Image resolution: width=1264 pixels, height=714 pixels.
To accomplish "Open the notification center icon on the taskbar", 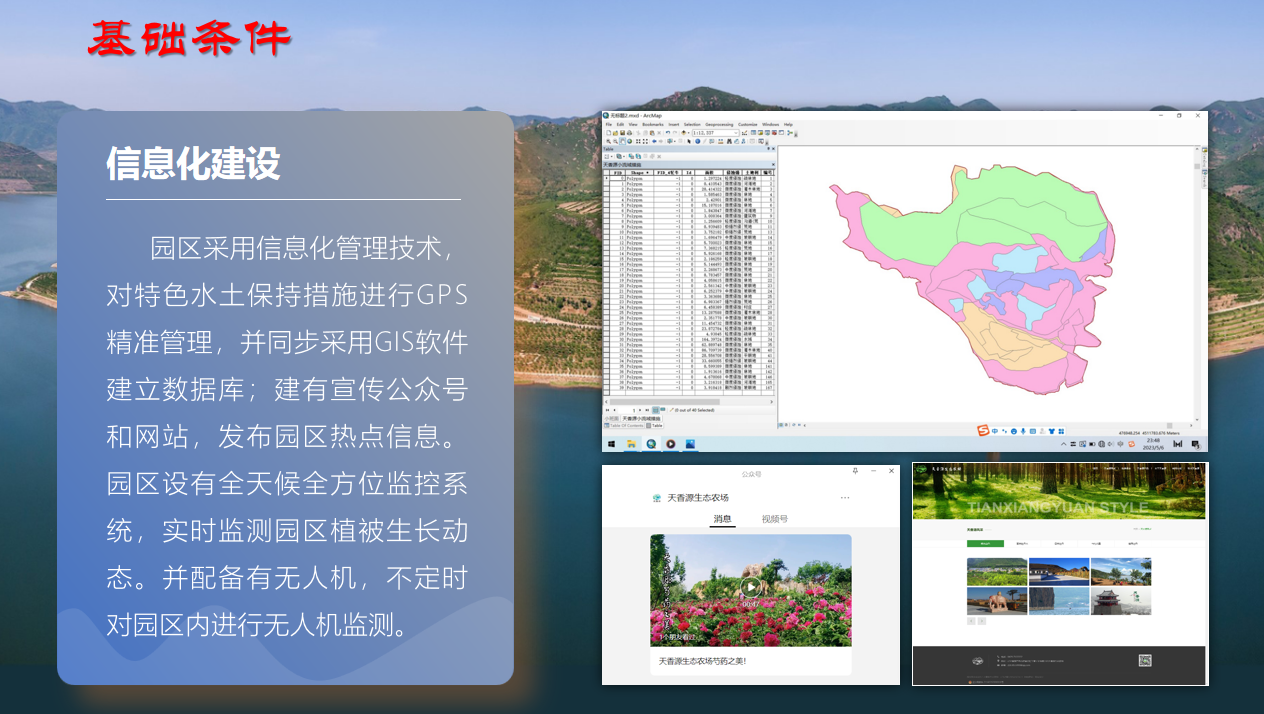I will 1196,445.
